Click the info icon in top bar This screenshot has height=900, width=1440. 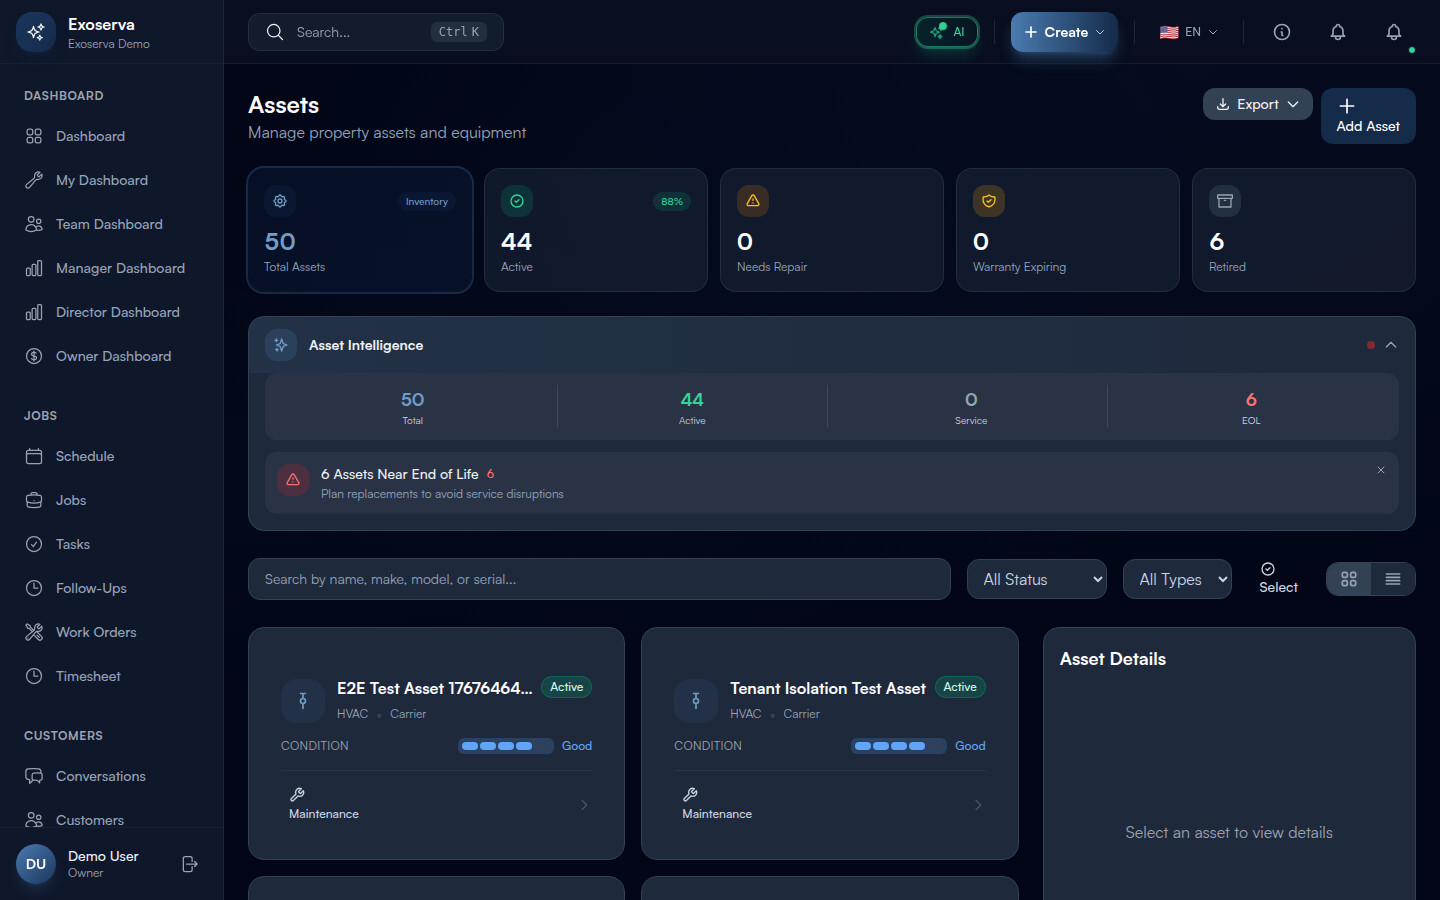[1281, 32]
